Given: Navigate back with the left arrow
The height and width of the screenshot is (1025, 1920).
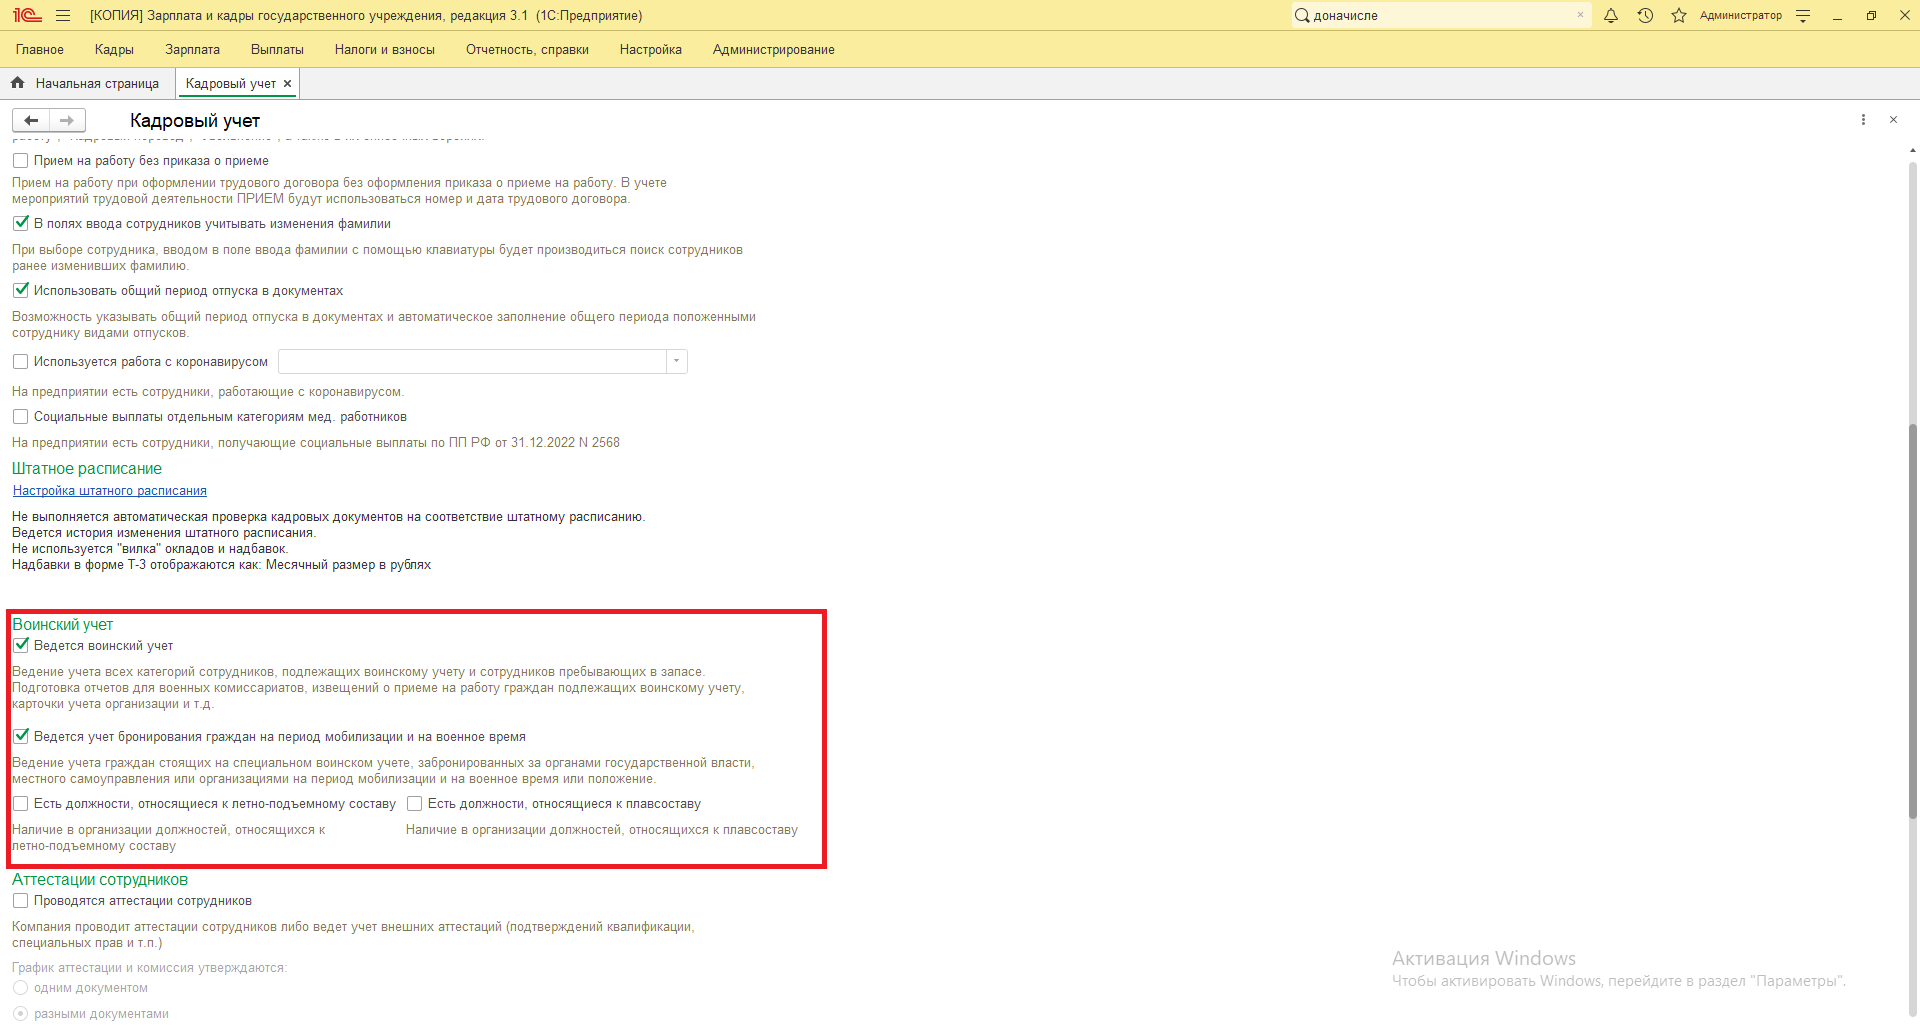Looking at the screenshot, I should [x=31, y=120].
